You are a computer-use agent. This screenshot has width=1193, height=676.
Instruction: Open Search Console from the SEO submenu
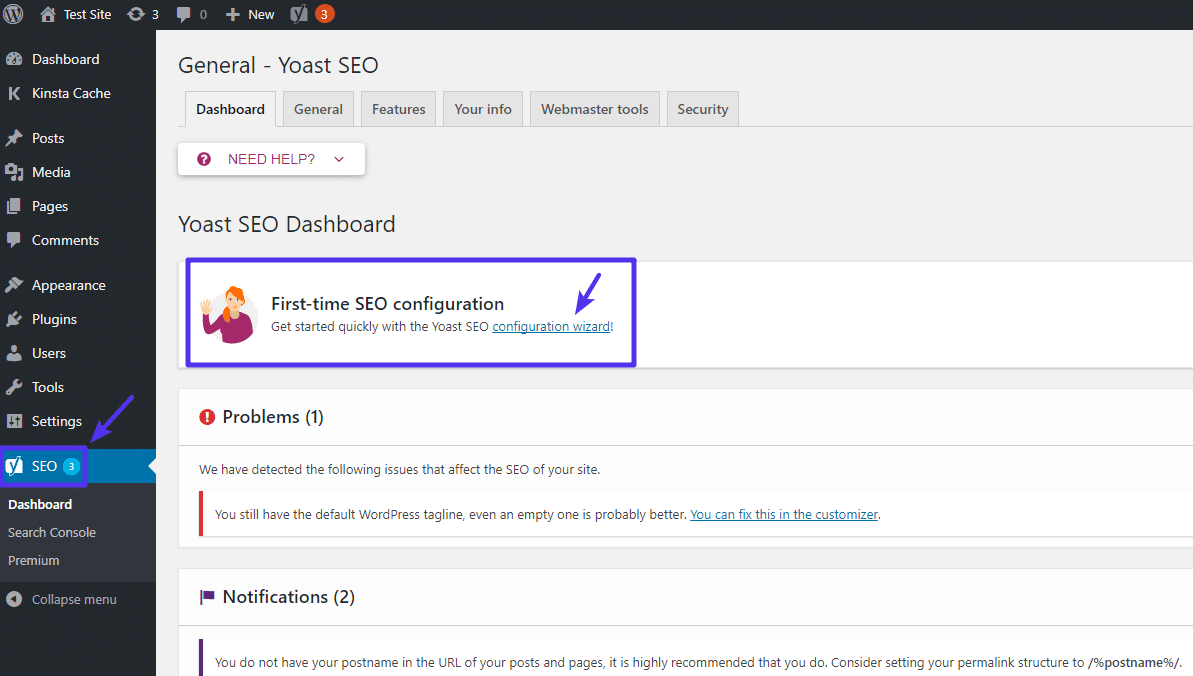[x=51, y=532]
